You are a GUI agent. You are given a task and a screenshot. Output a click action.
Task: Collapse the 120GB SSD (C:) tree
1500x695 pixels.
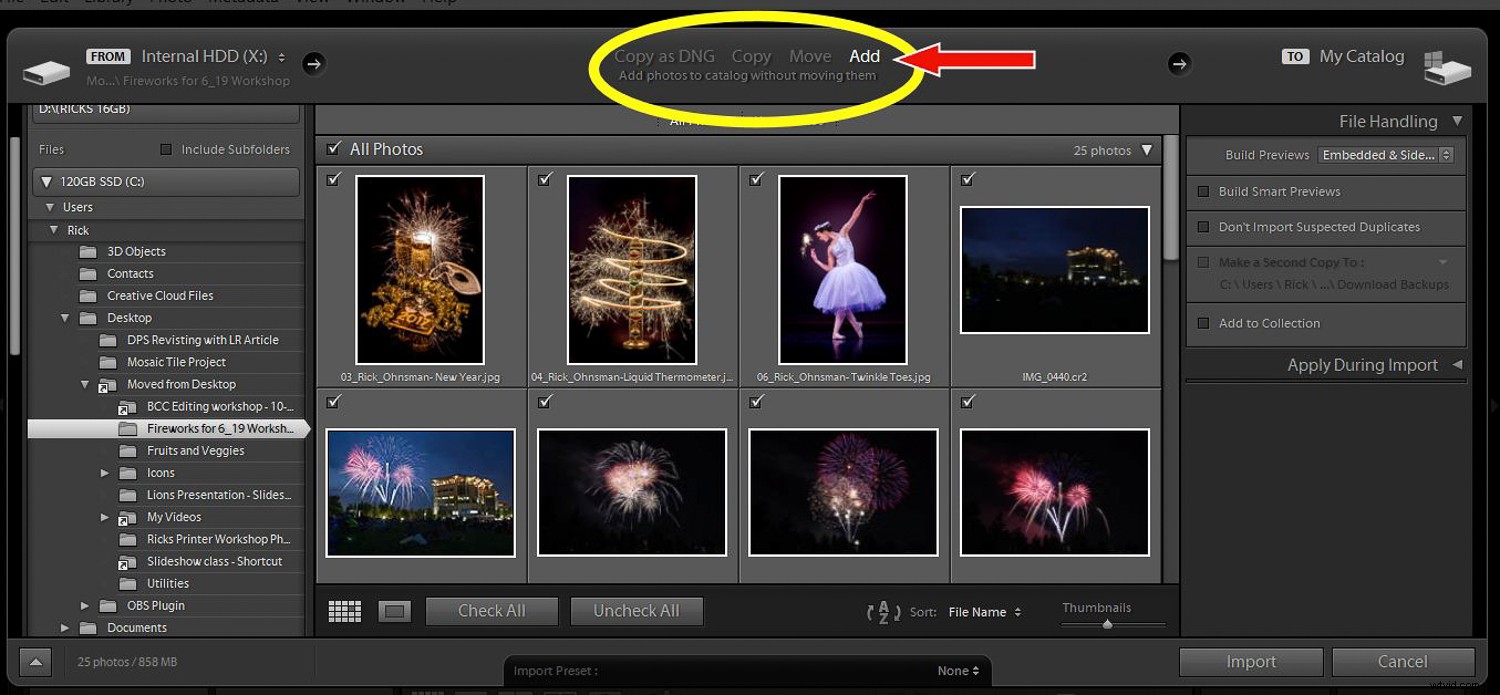point(46,181)
